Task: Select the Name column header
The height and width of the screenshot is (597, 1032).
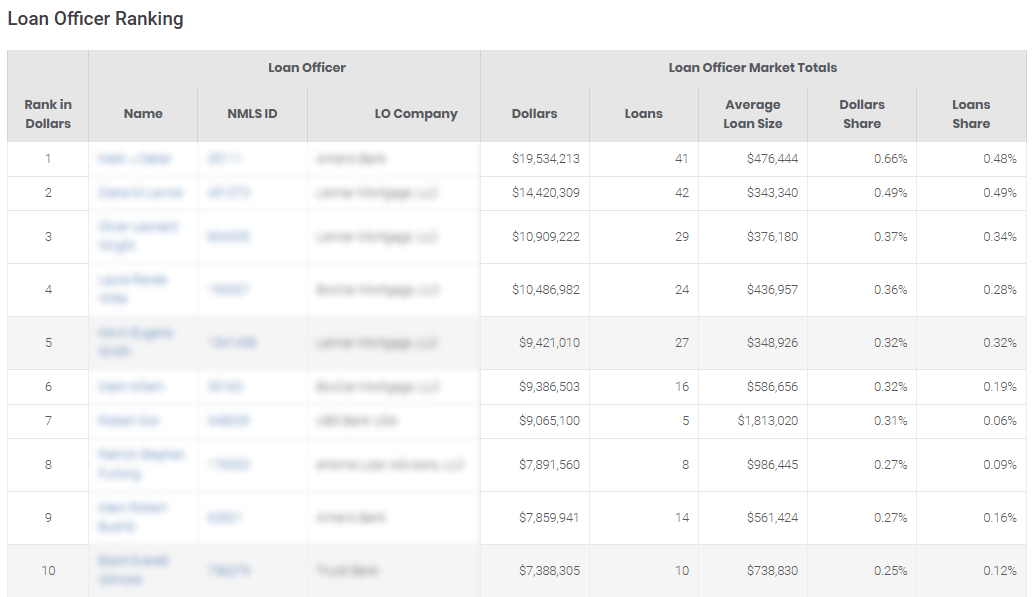Action: click(143, 114)
